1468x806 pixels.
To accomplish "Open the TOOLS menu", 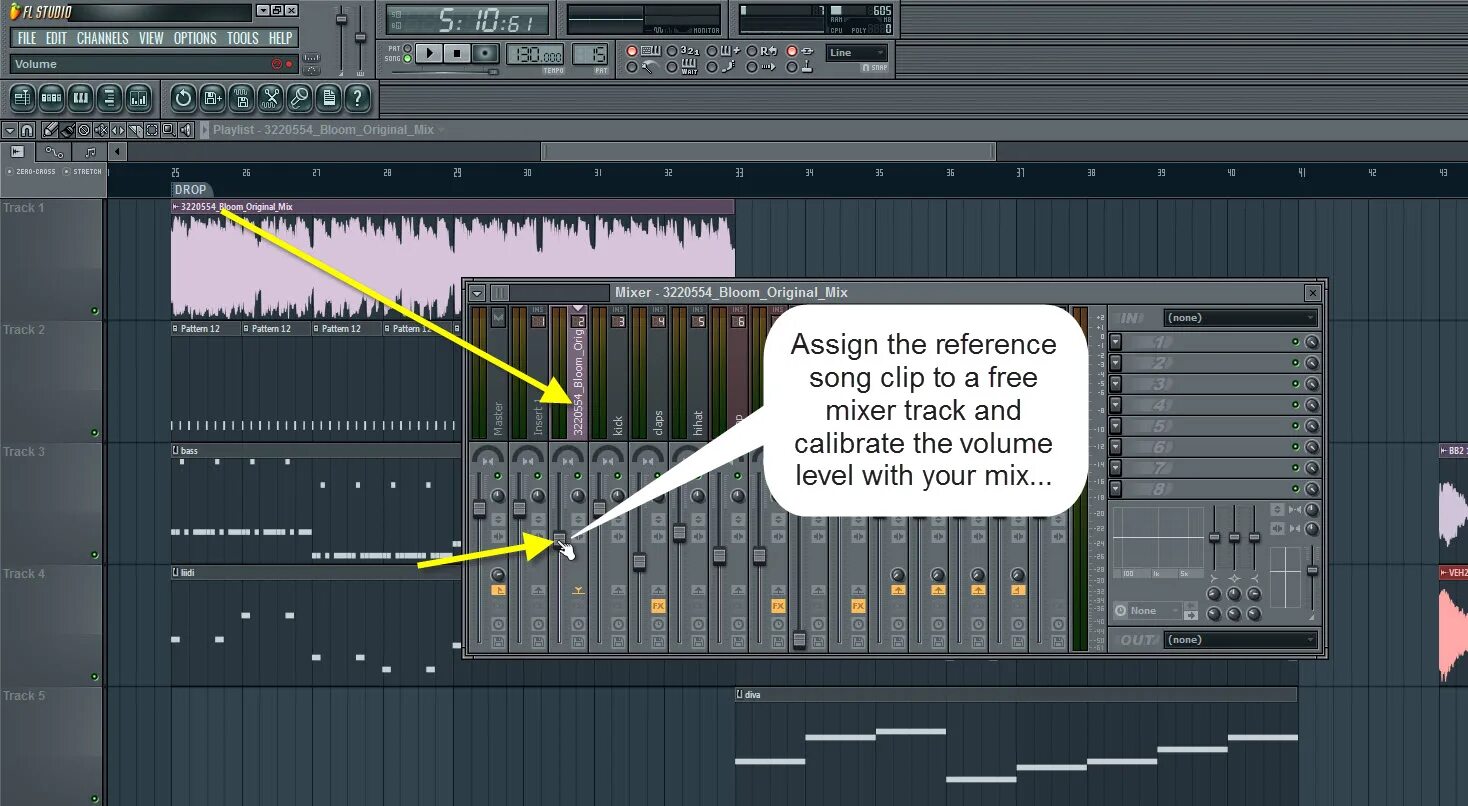I will [243, 39].
